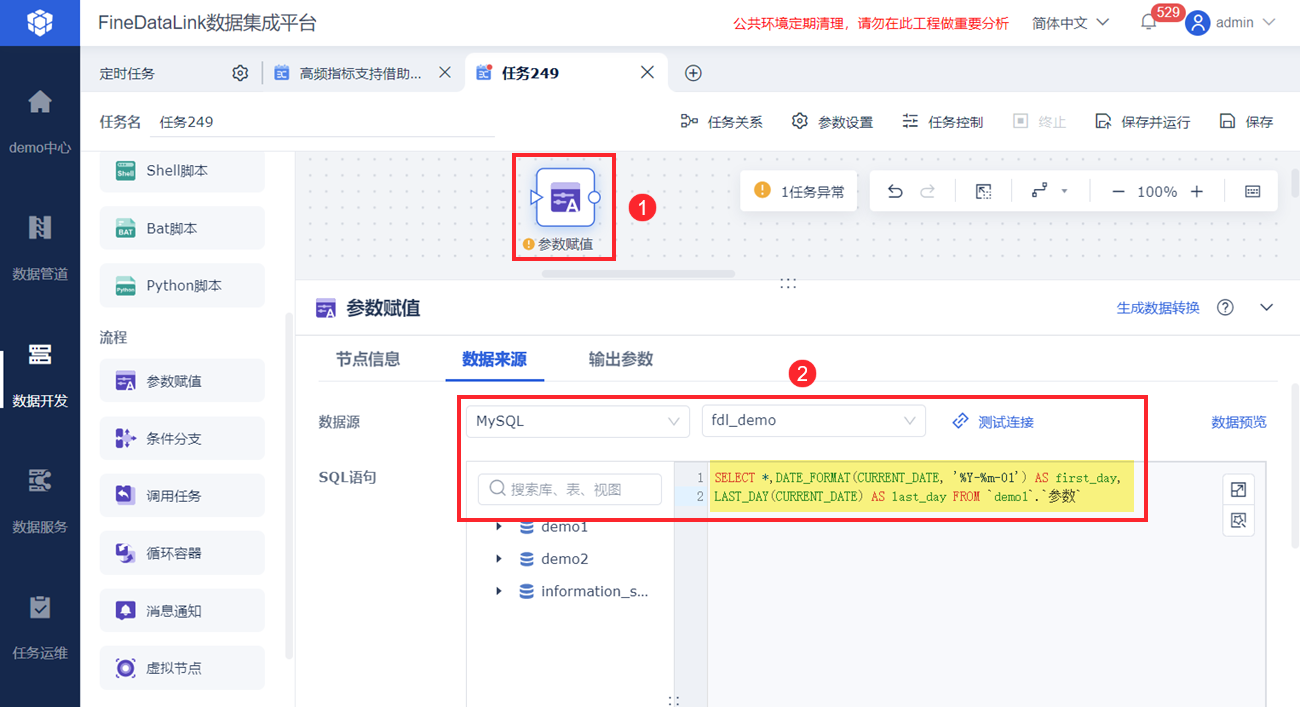Choose the 参数赋值 node in the node list
This screenshot has height=707, width=1300.
[182, 381]
